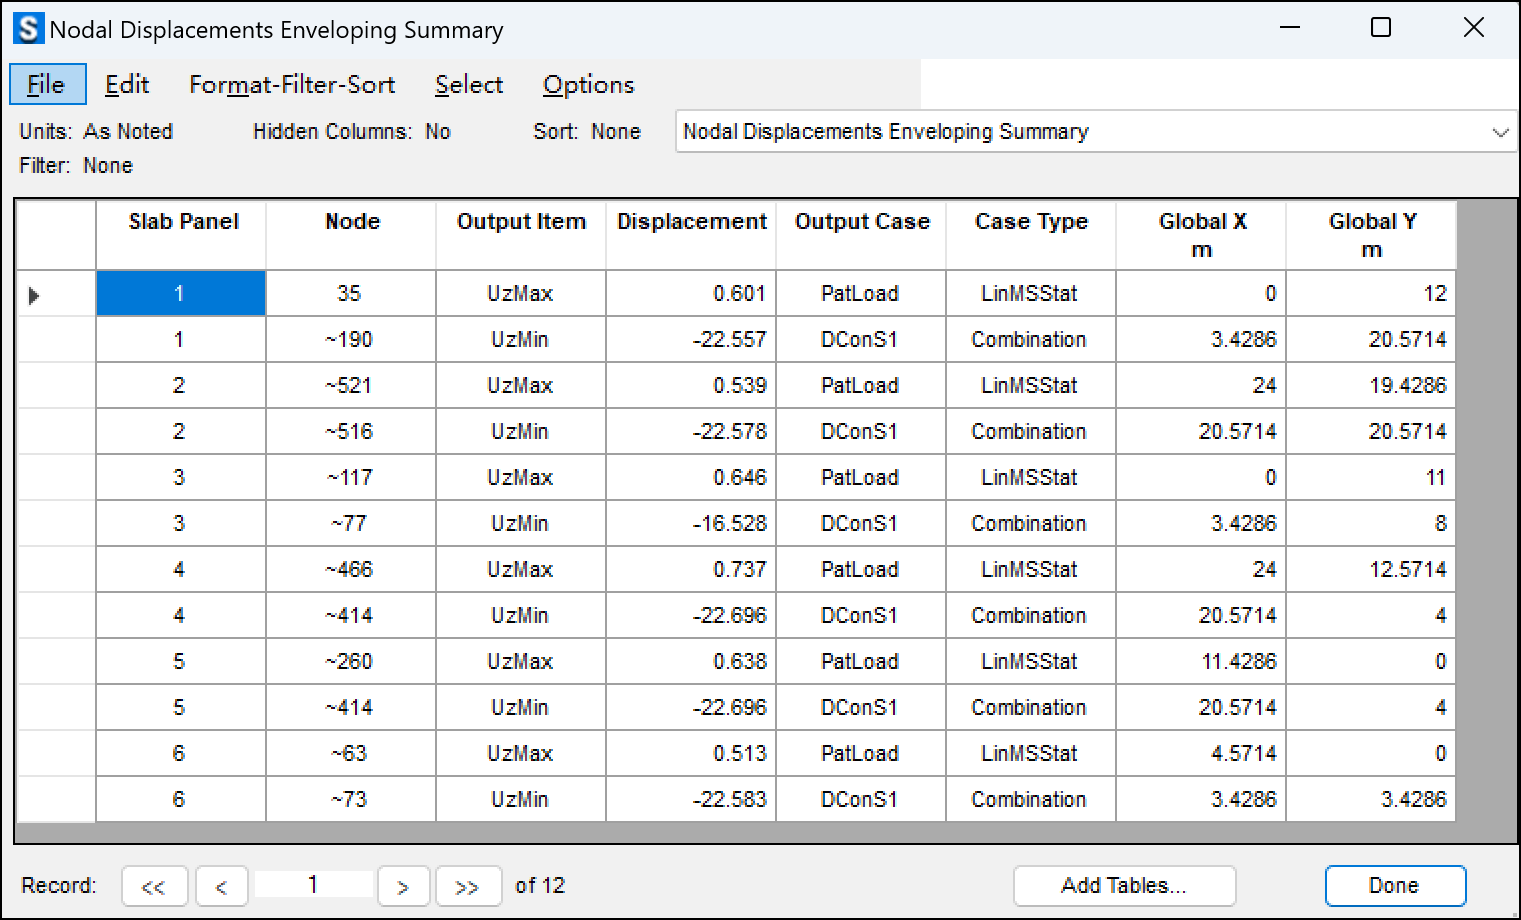The image size is (1521, 920).
Task: Open the Options menu
Action: point(588,85)
